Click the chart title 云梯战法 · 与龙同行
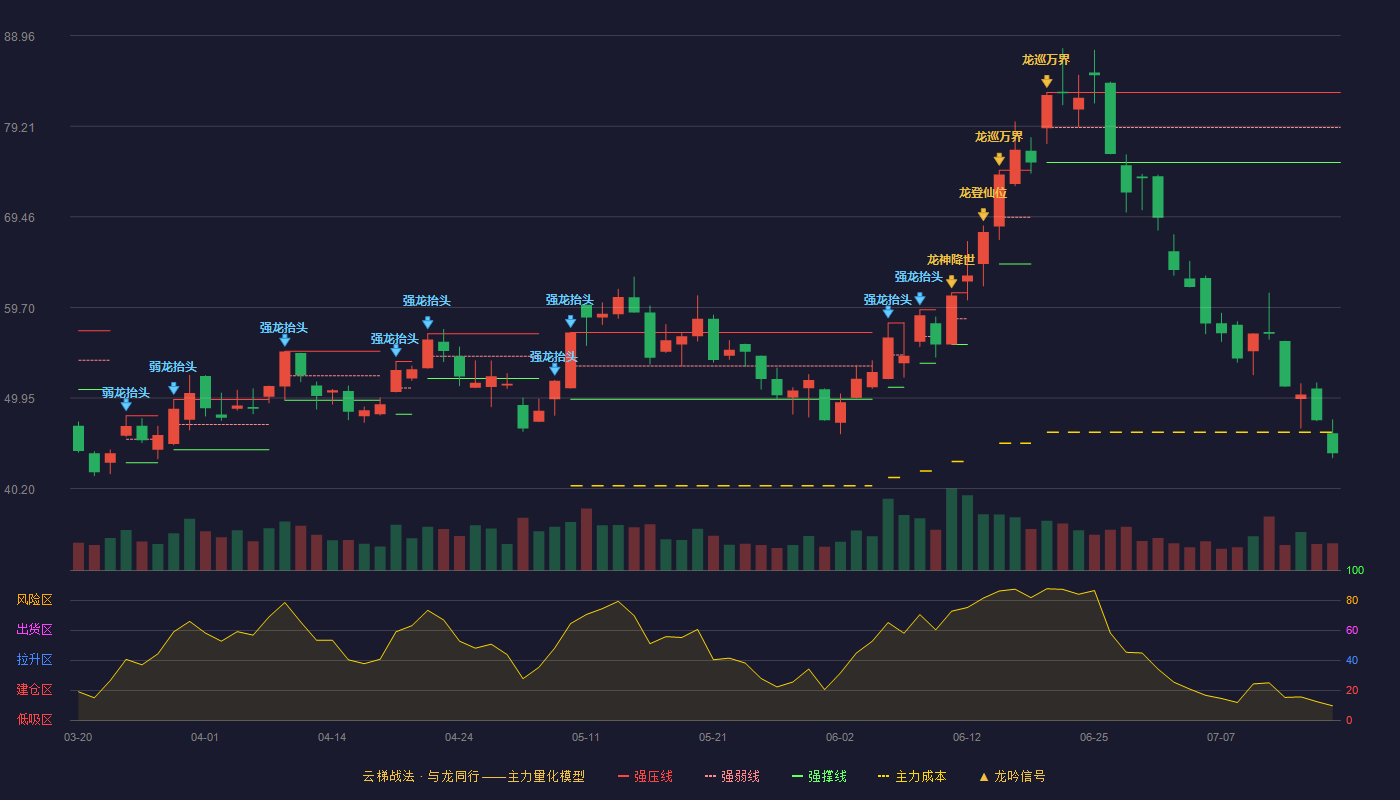Image resolution: width=1400 pixels, height=800 pixels. click(x=420, y=776)
